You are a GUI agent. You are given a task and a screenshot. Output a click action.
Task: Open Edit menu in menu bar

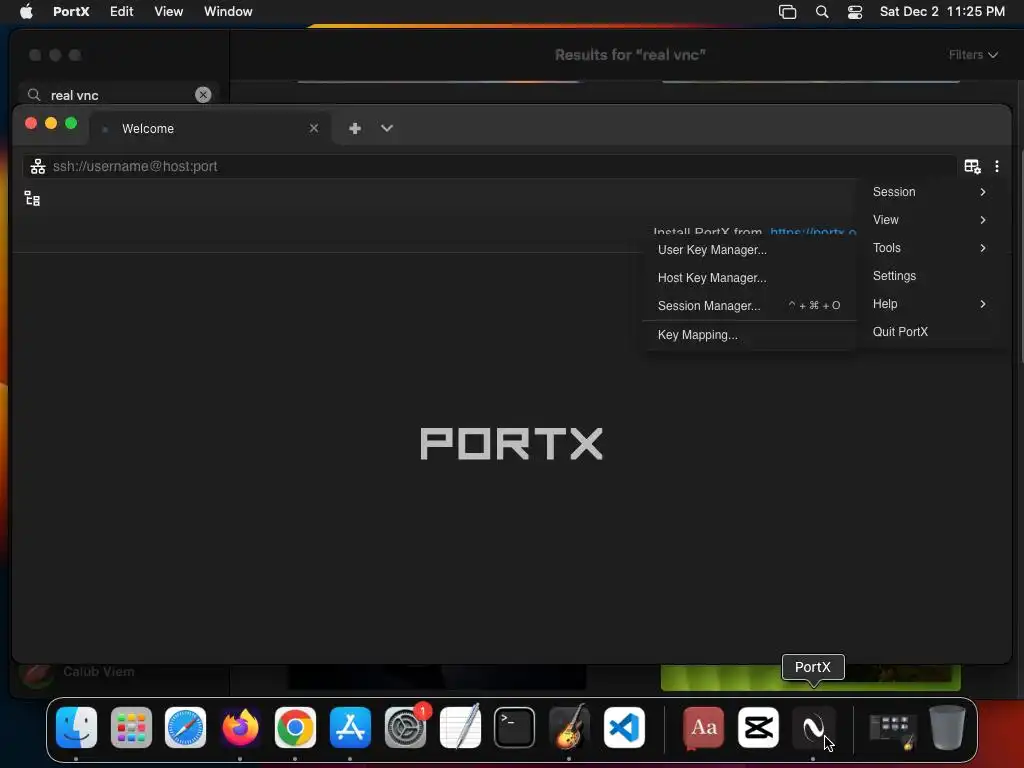(121, 12)
